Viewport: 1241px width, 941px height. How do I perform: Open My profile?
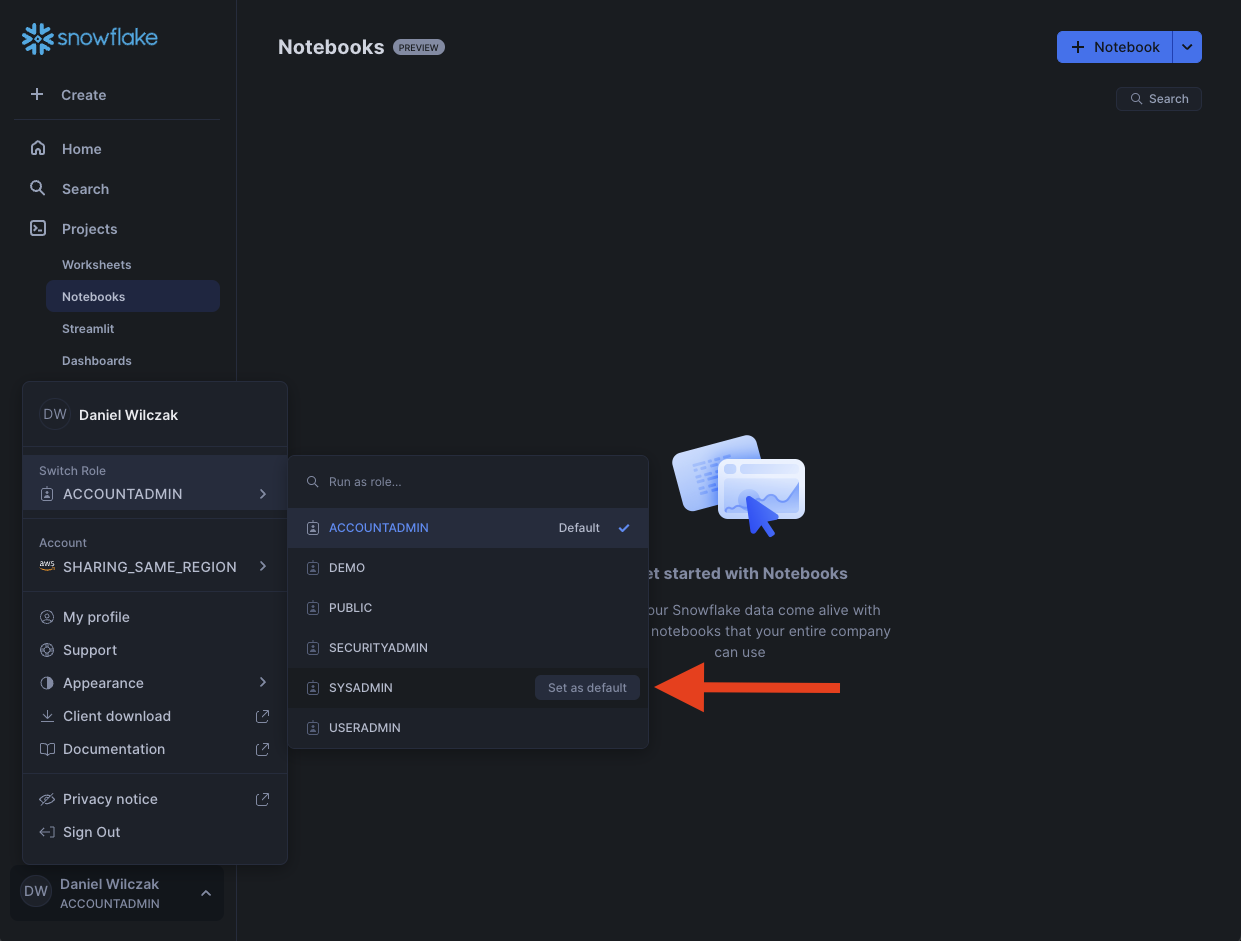pos(155,617)
